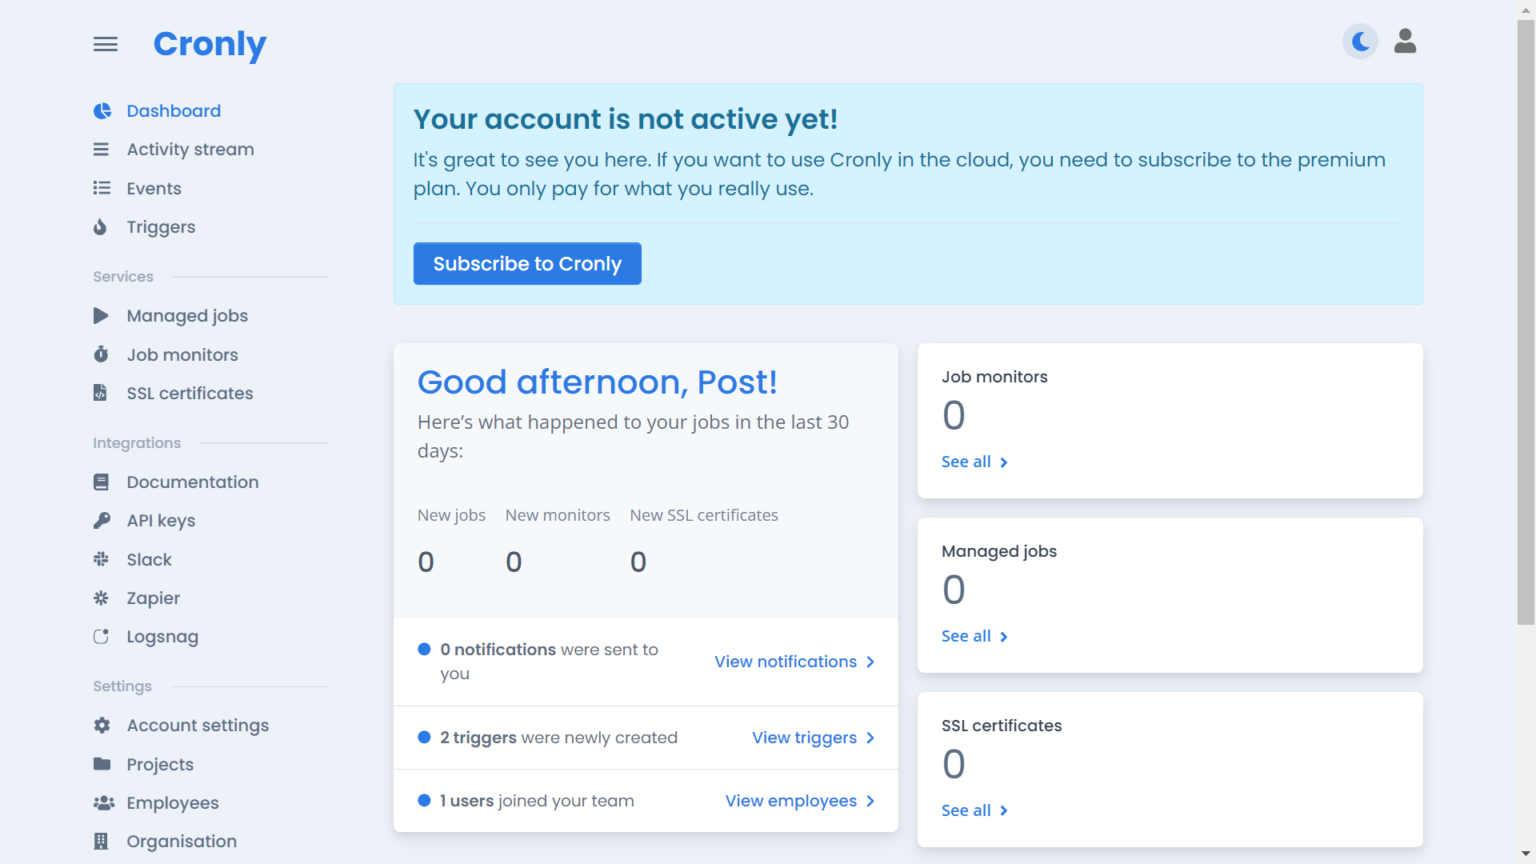Click the Job monitors stopwatch icon
The height and width of the screenshot is (864, 1536).
(x=101, y=355)
